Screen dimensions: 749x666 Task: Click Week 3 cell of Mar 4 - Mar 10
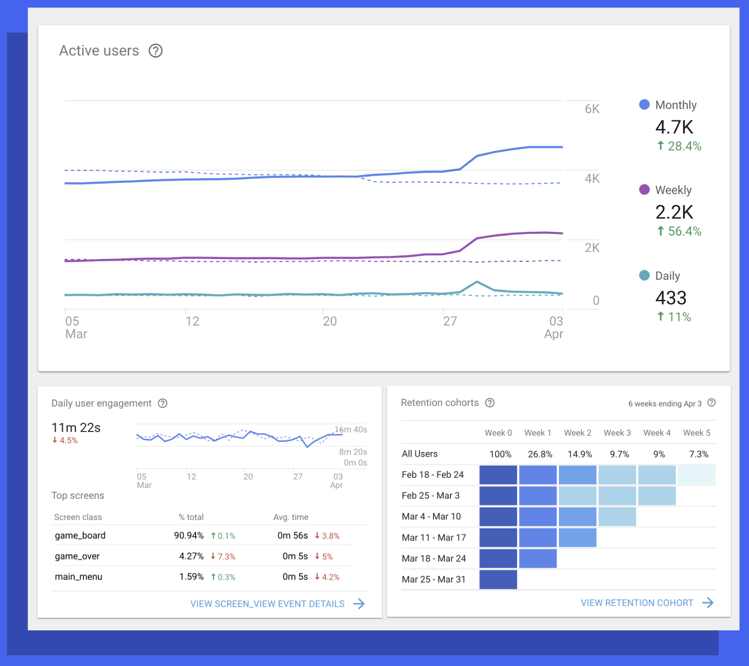pos(617,516)
